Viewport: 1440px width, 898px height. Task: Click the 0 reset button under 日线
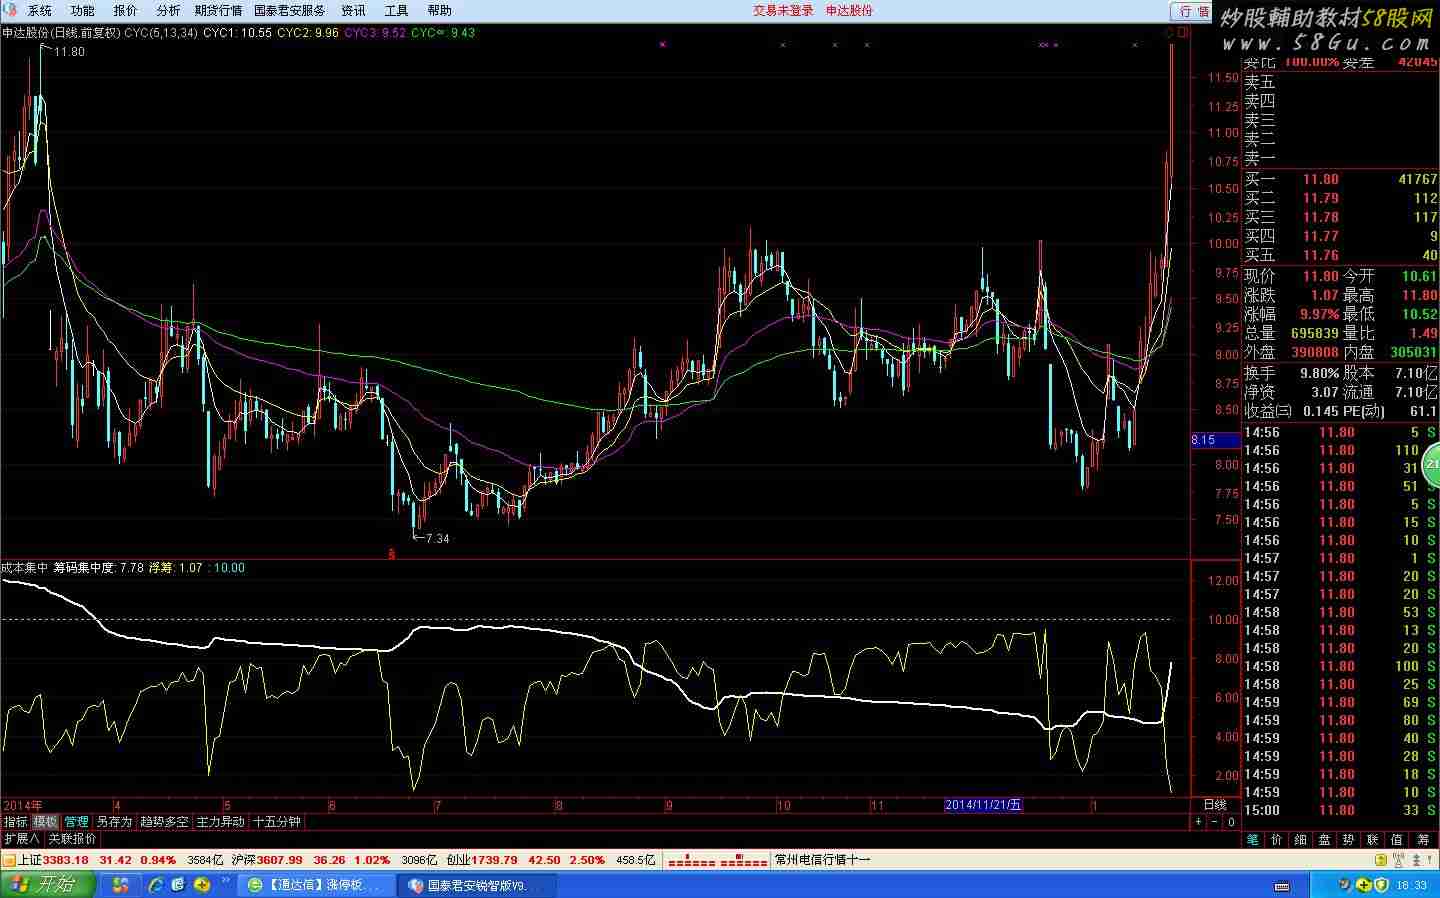(1231, 821)
